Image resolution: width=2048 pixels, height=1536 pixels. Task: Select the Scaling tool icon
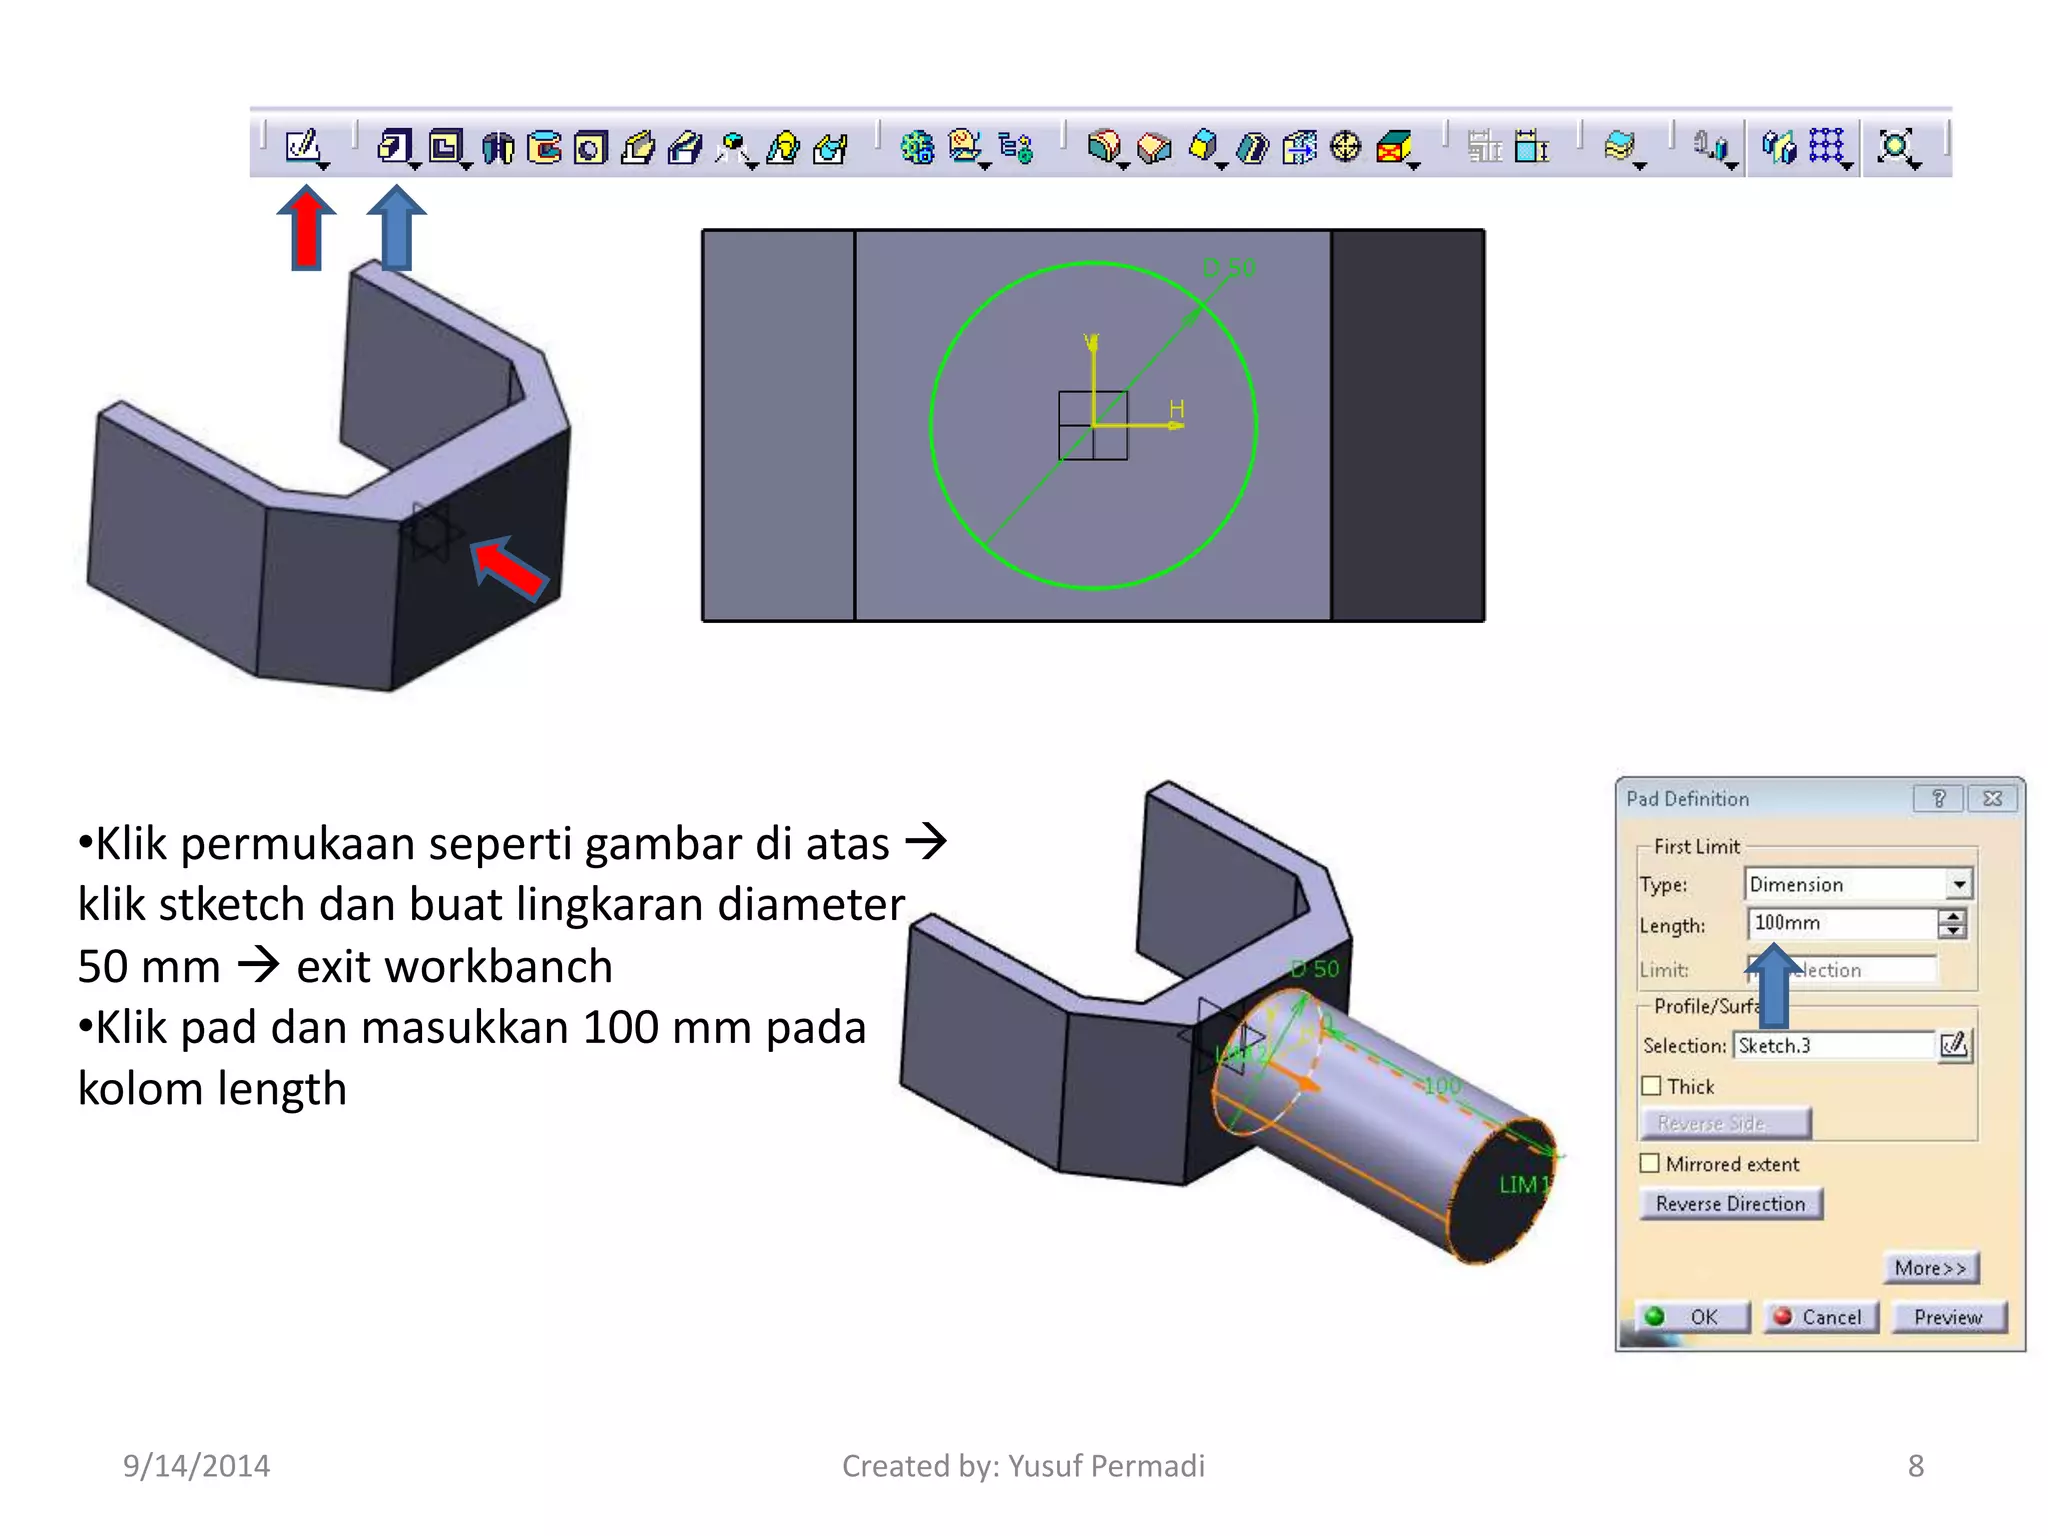coord(1894,146)
